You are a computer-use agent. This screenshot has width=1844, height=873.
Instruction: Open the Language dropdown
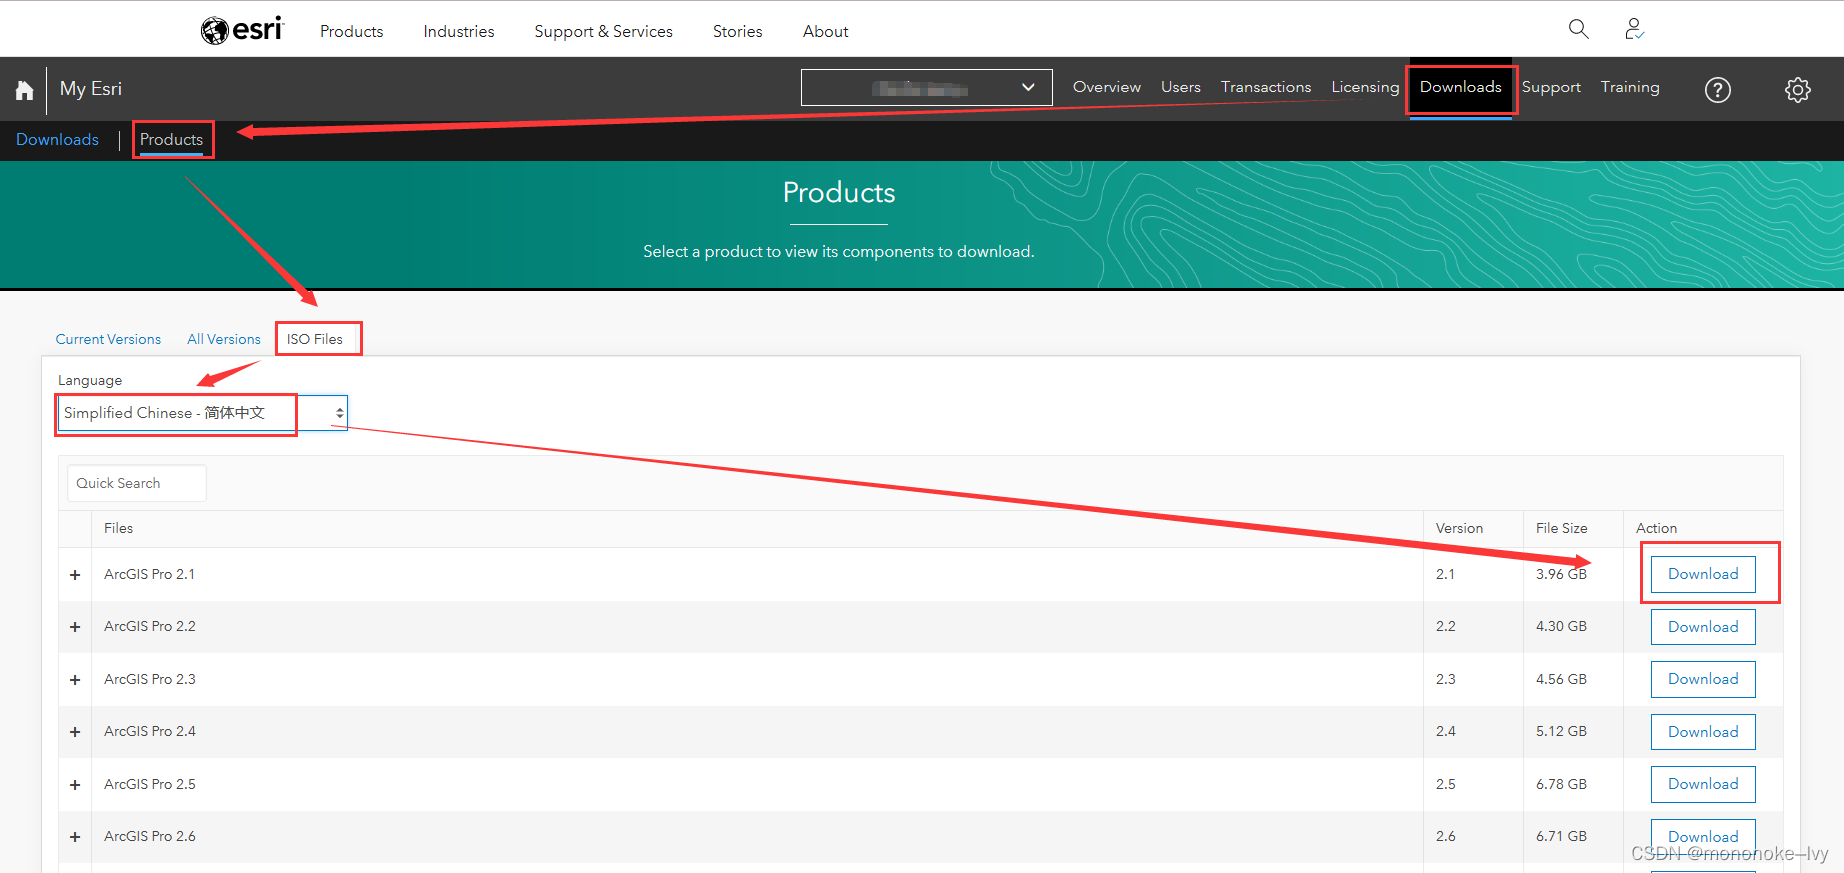tap(203, 413)
